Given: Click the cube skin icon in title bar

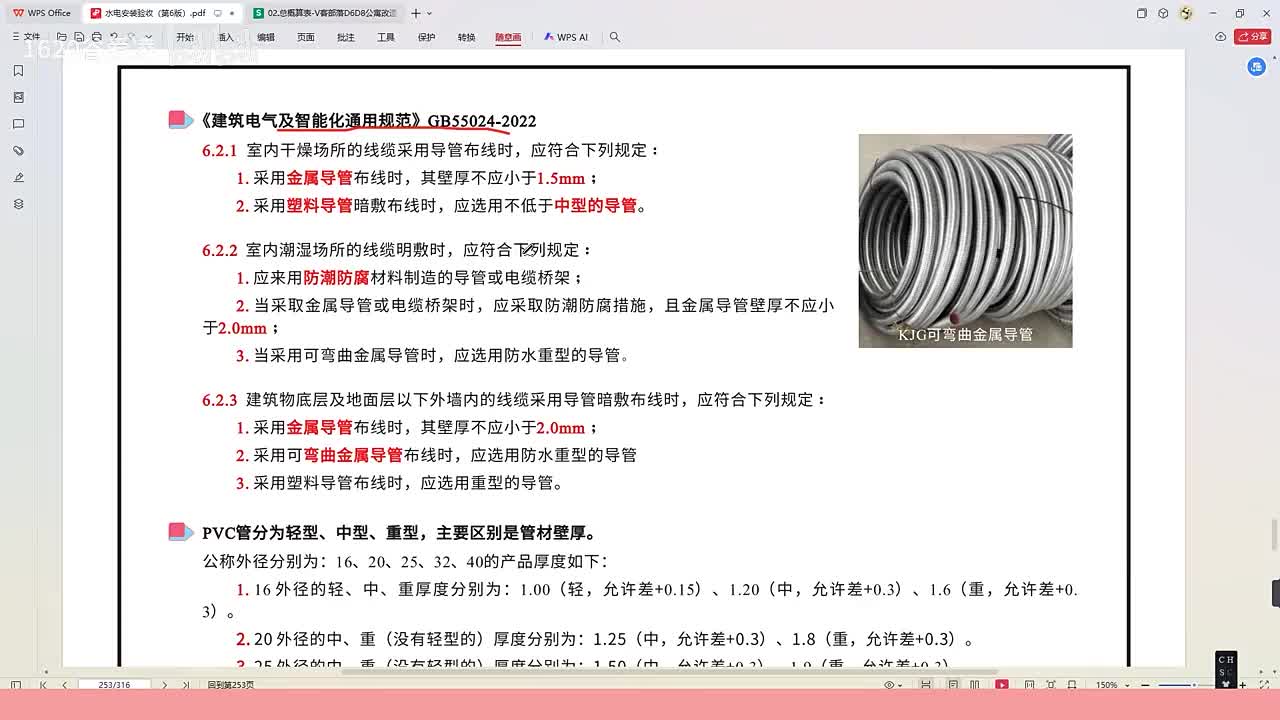Looking at the screenshot, I should (1163, 13).
